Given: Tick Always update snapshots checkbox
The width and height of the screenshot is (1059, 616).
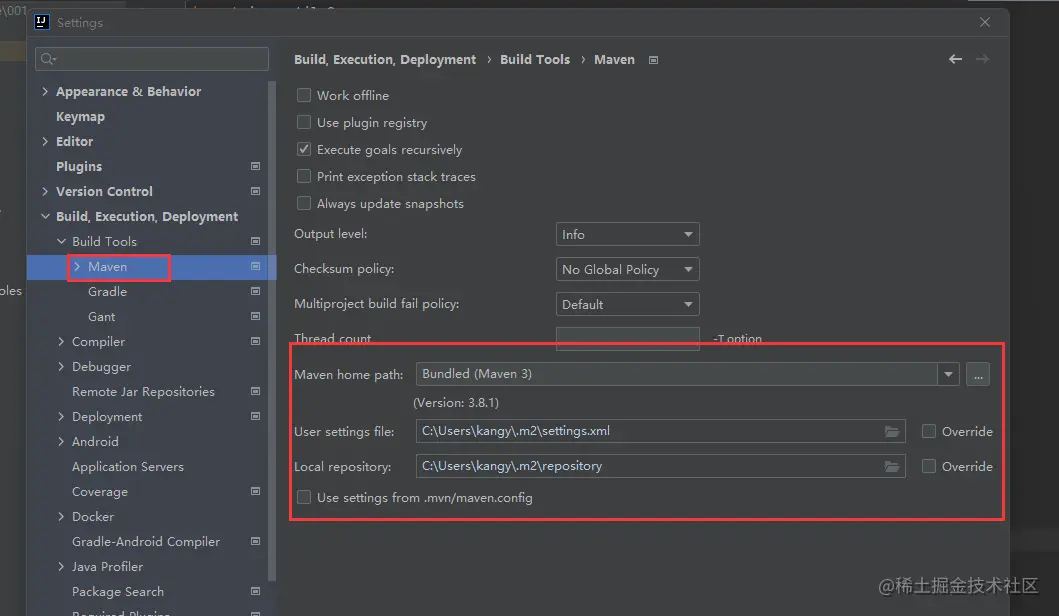Looking at the screenshot, I should point(304,203).
